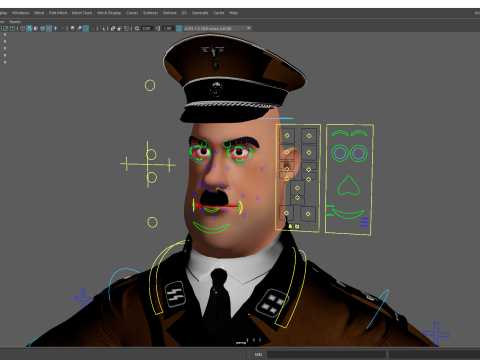Viewport: 480px width, 360px height.
Task: Select the bottom-right diamond handle in the slider panel
Action: 308,214
